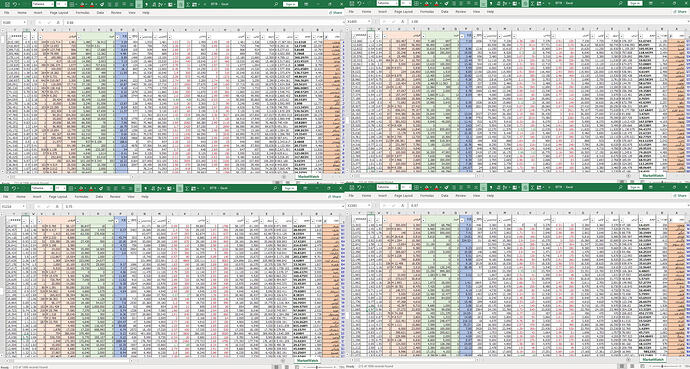Undo last action in top-left Excel window
The height and width of the screenshot is (369, 690).
click(x=15, y=4)
